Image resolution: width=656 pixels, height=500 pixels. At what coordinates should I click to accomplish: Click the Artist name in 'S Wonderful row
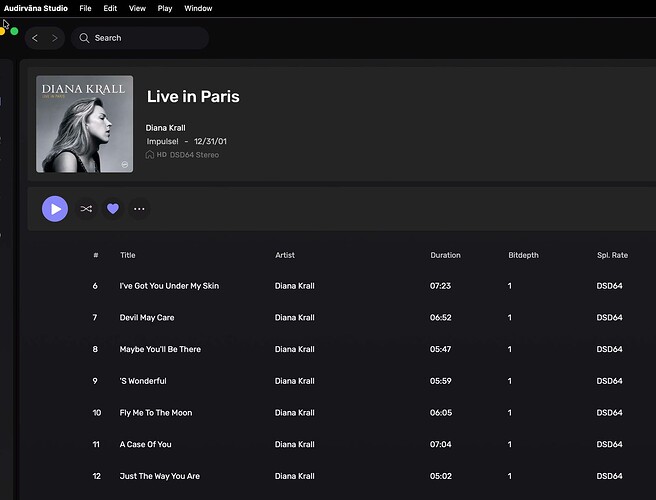pos(294,381)
